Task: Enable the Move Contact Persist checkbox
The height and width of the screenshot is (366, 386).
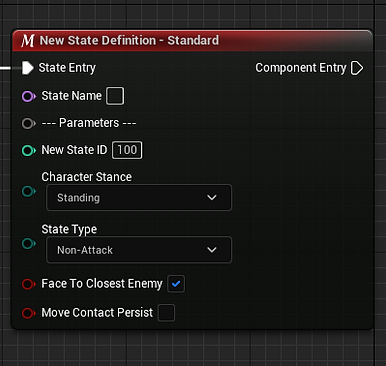Action: 166,313
